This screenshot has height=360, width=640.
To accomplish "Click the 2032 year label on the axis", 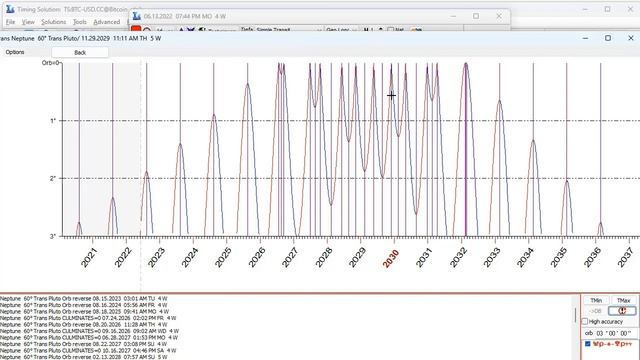I will 458,258.
